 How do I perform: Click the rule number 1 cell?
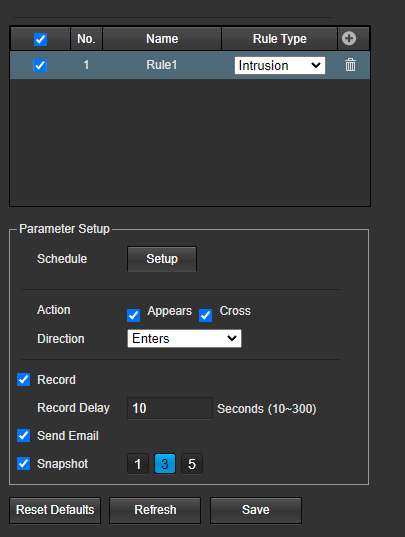pos(86,65)
